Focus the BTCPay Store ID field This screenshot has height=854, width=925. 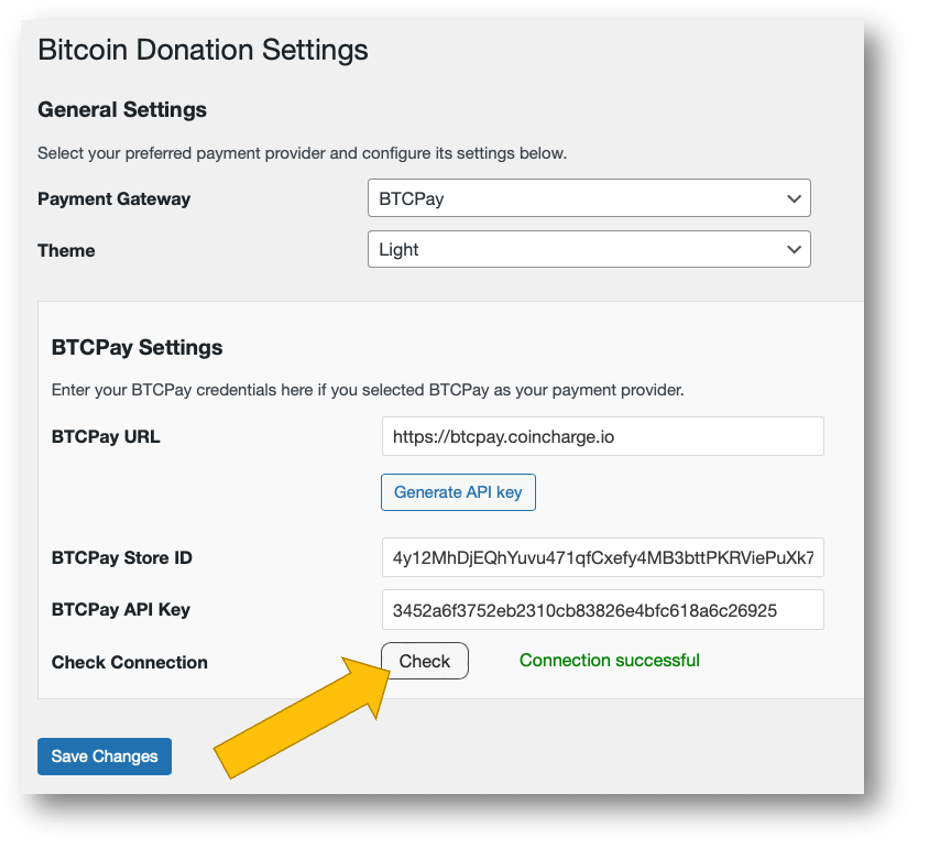[602, 558]
